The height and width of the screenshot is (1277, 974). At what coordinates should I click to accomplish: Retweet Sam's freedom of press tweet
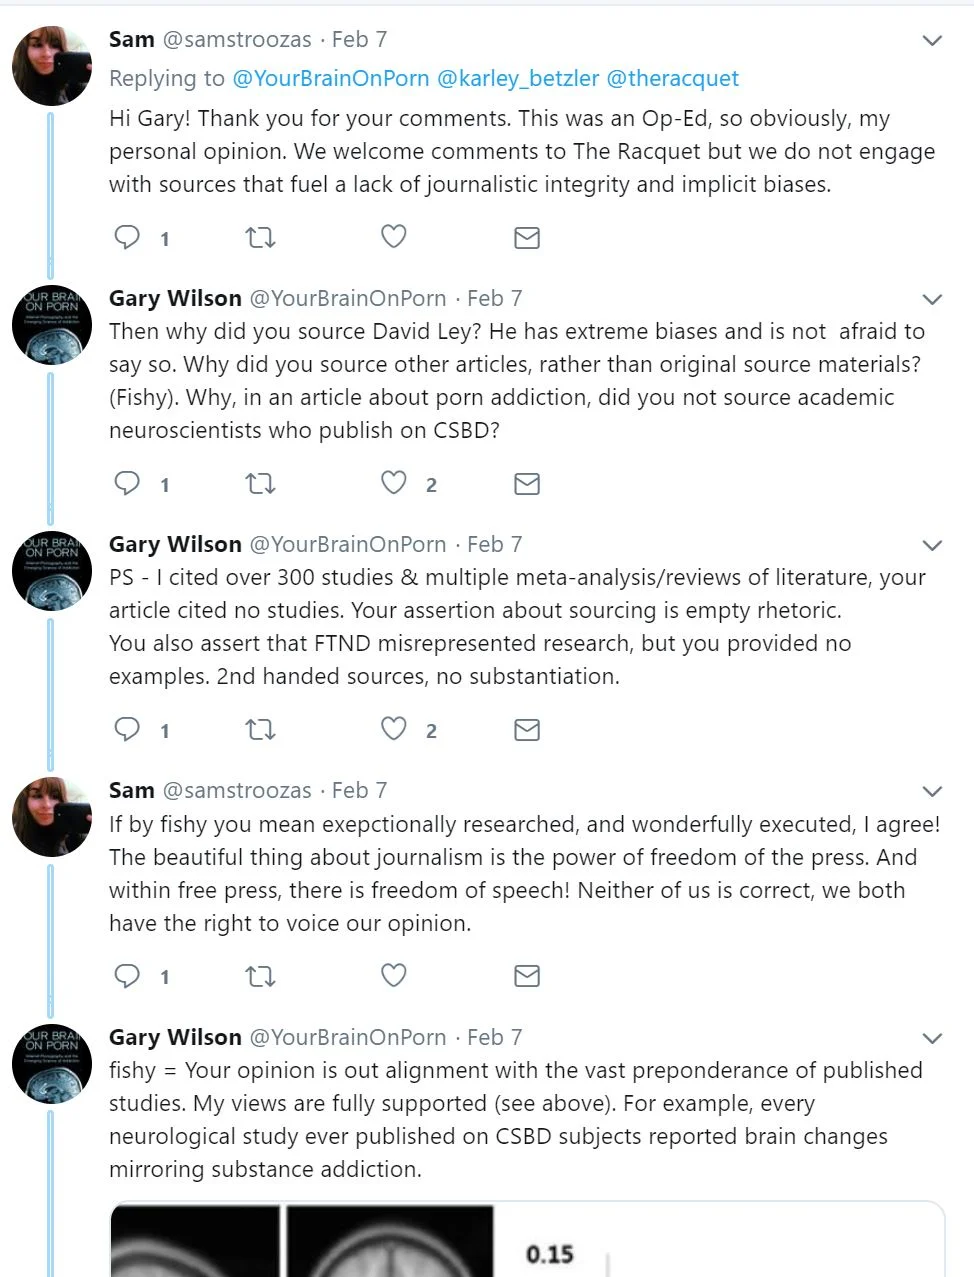tap(260, 975)
